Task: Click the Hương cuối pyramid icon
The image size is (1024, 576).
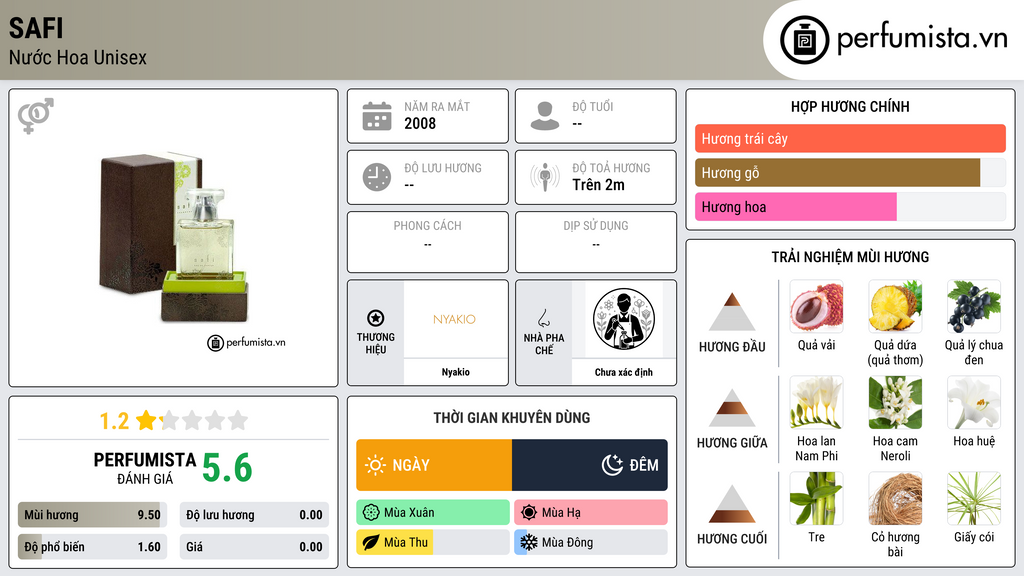Action: pyautogui.click(x=732, y=504)
